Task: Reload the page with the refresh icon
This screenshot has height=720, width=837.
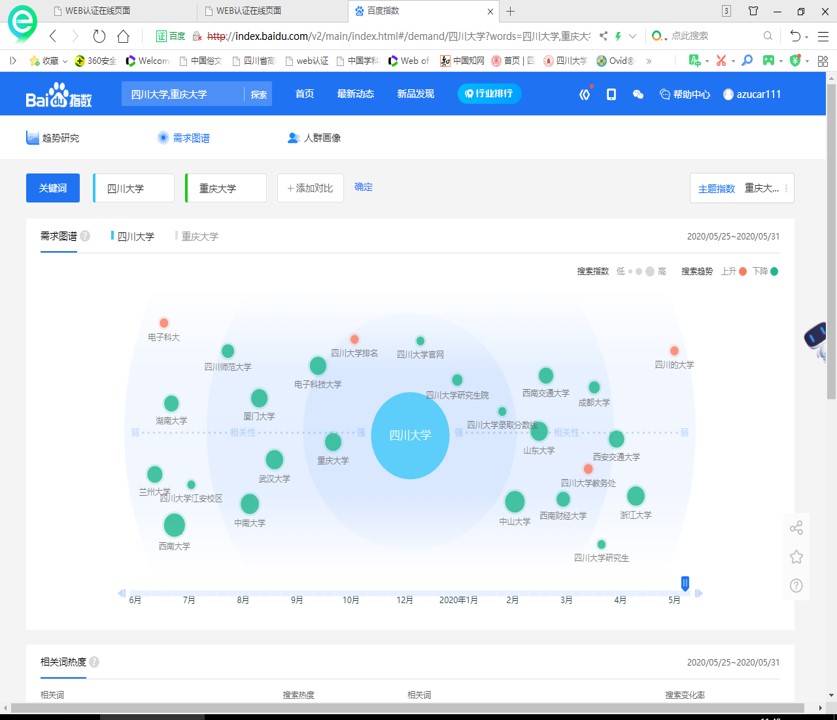Action: click(x=99, y=36)
